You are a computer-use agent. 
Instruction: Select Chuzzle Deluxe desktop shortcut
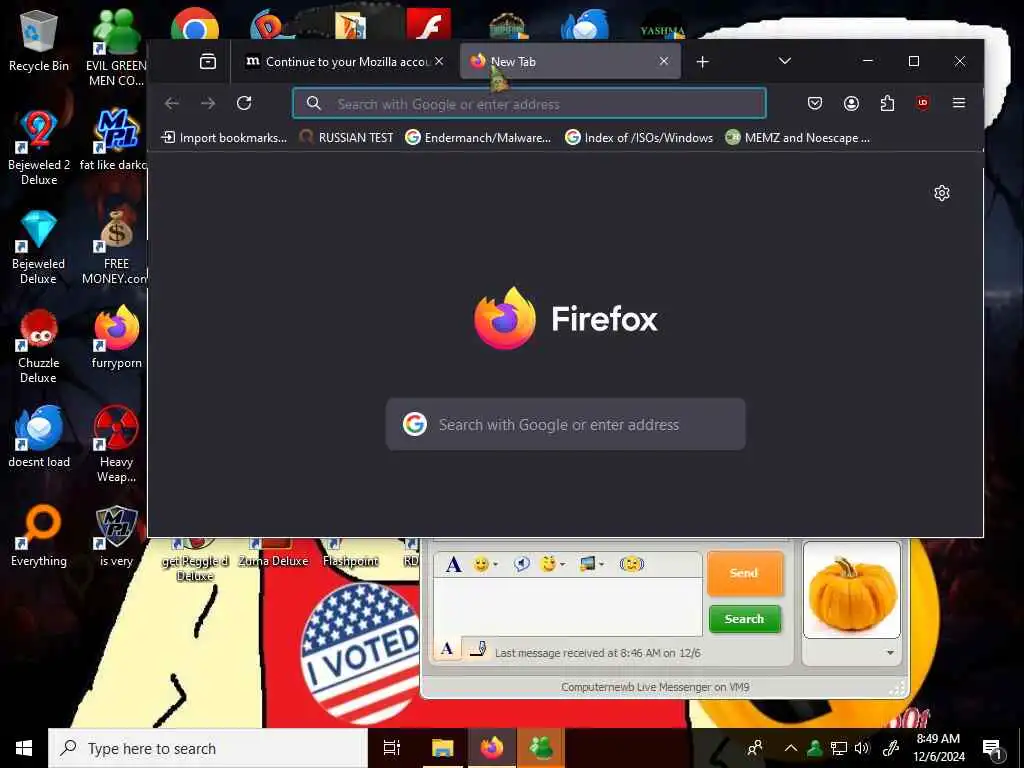point(39,346)
